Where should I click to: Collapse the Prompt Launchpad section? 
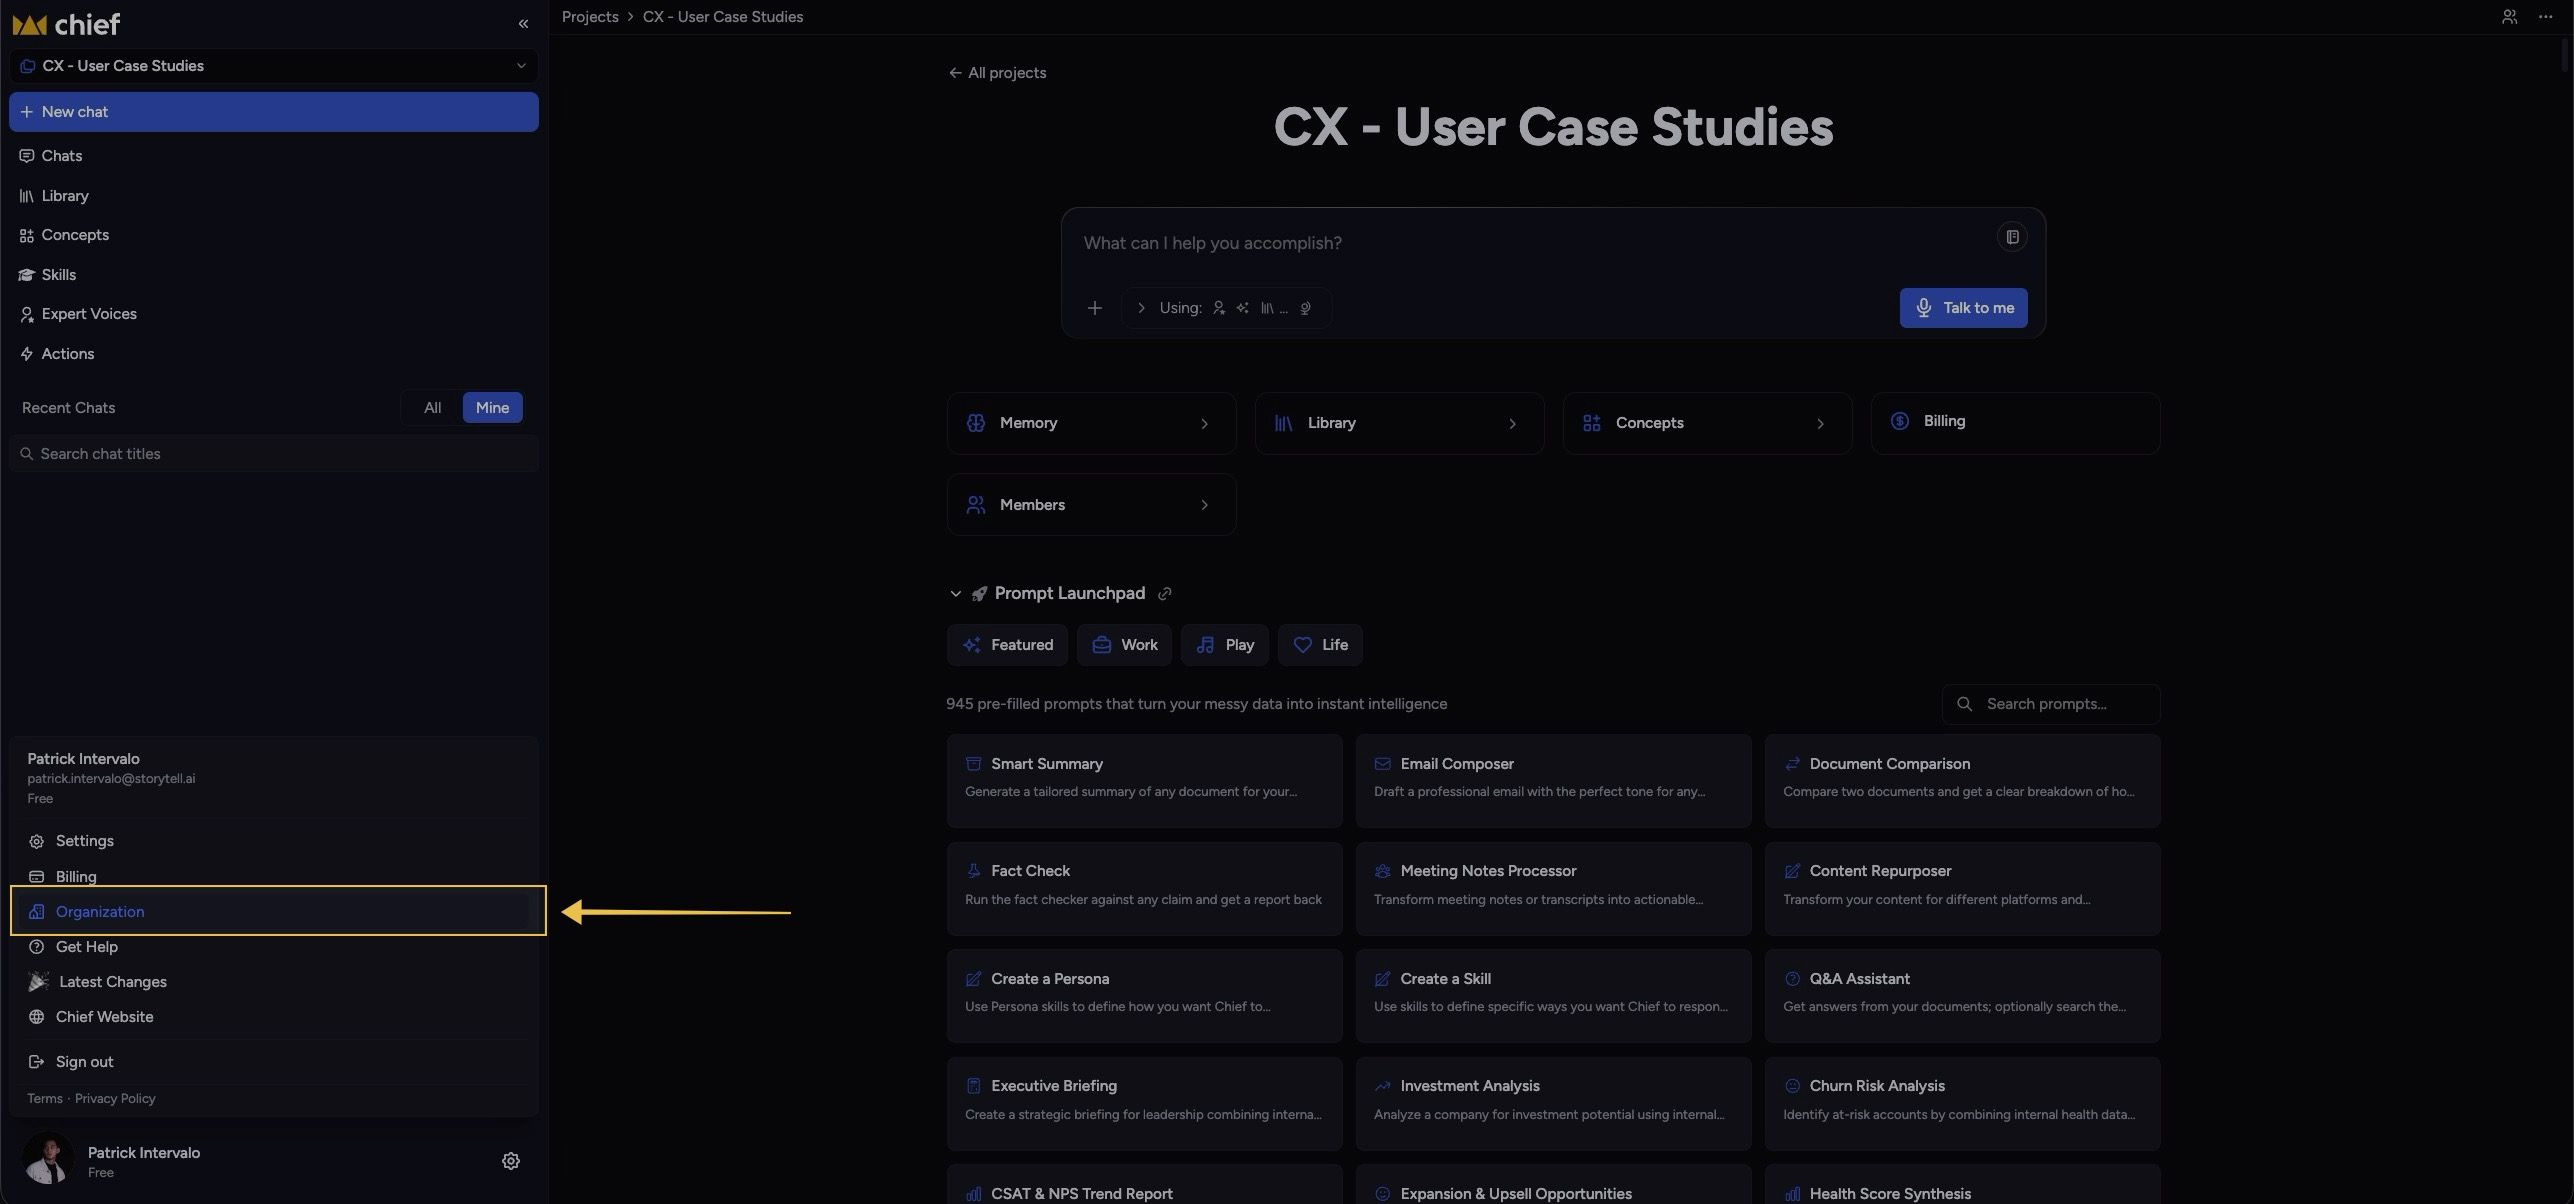coord(955,594)
